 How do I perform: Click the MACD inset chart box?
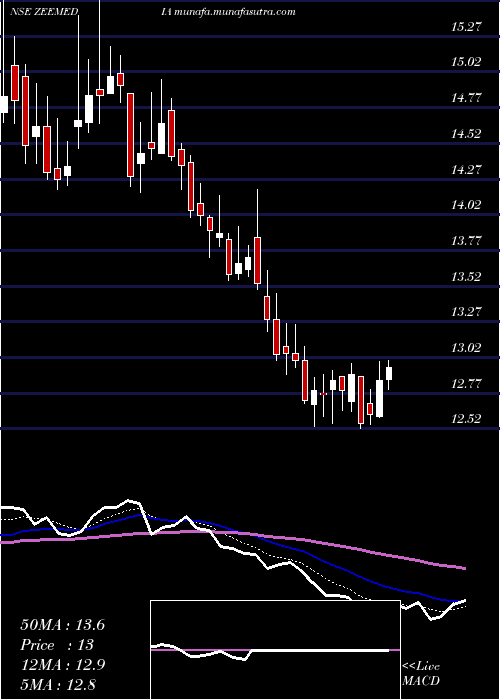tap(275, 650)
